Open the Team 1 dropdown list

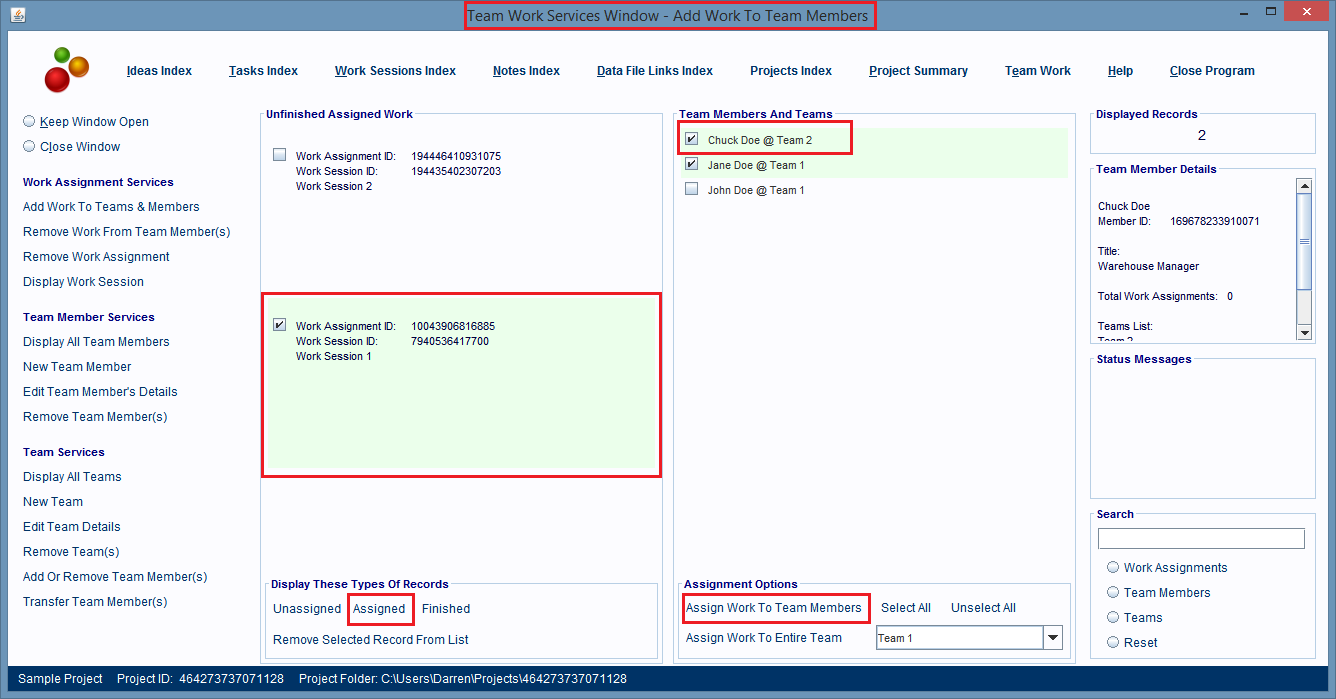pyautogui.click(x=969, y=638)
